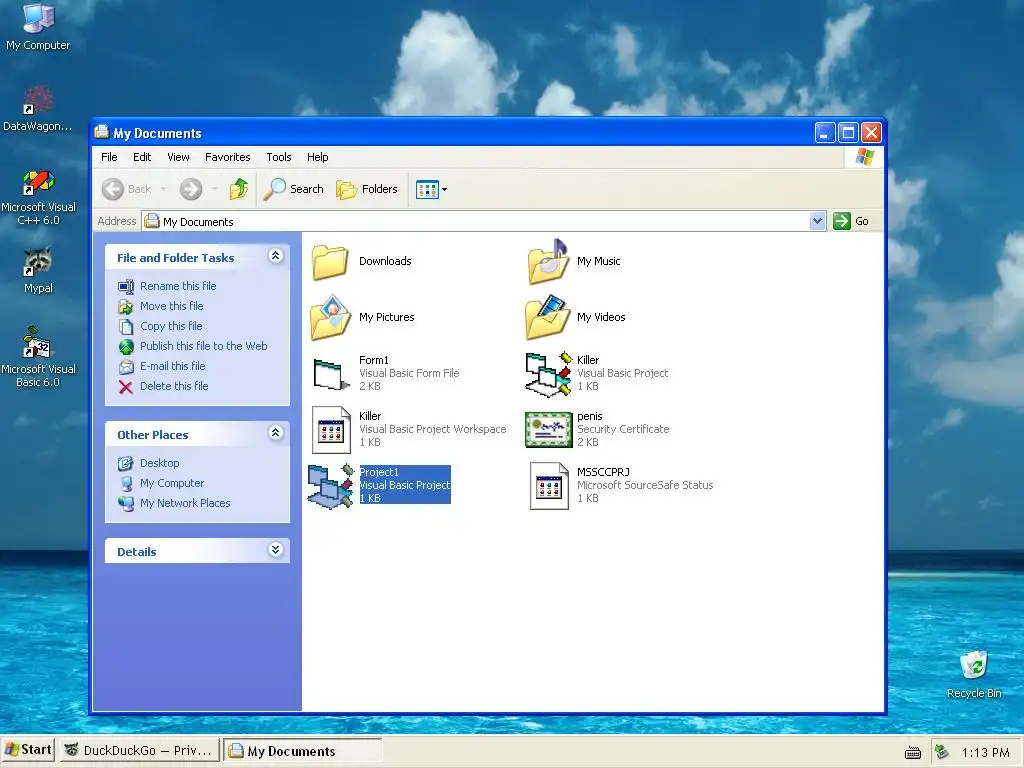This screenshot has height=768, width=1024.
Task: Toggle the Folders pane button
Action: 367,189
